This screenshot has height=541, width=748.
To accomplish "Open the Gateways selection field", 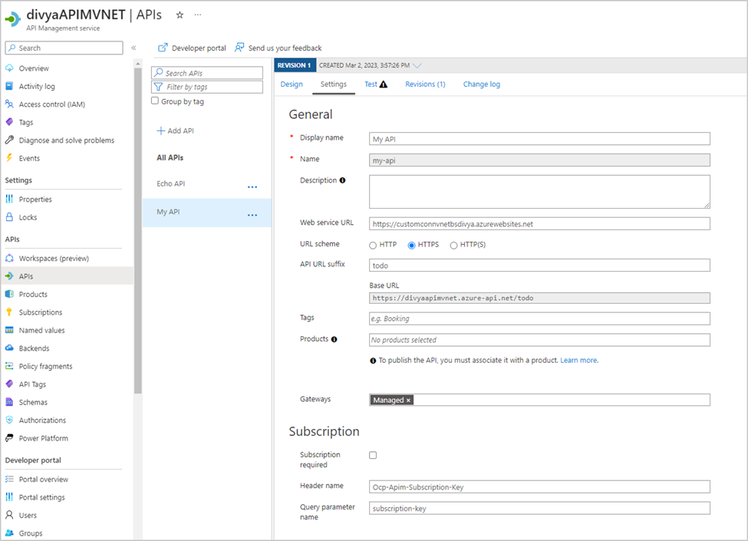I will (540, 400).
